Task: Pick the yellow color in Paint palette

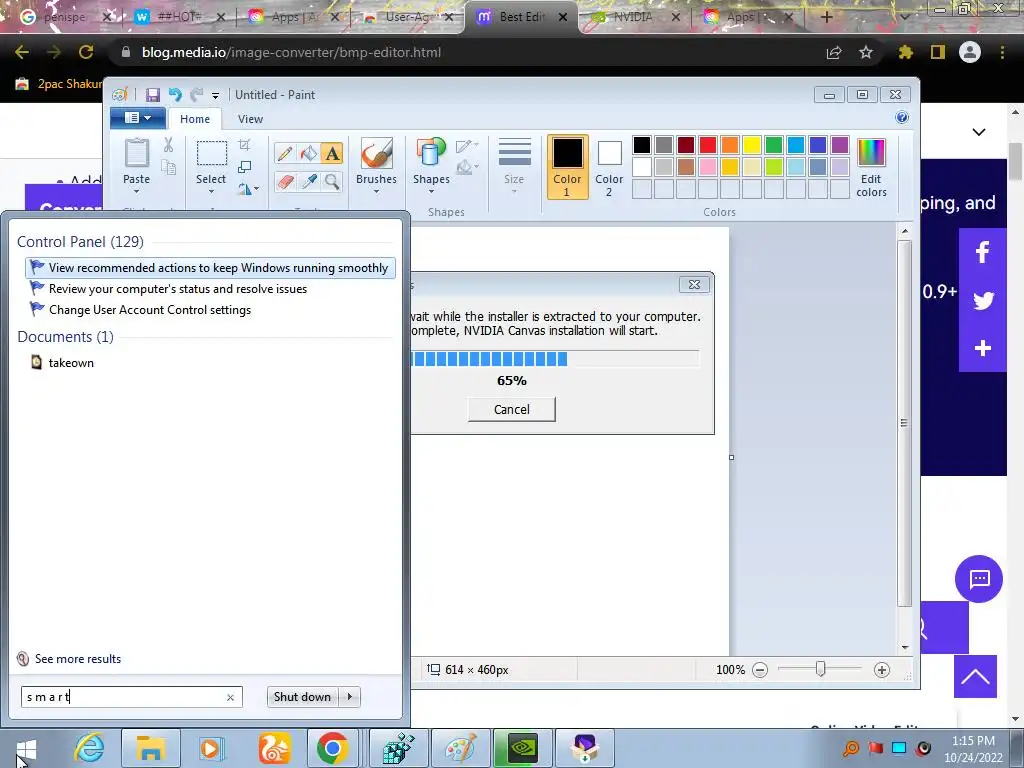Action: tap(752, 144)
